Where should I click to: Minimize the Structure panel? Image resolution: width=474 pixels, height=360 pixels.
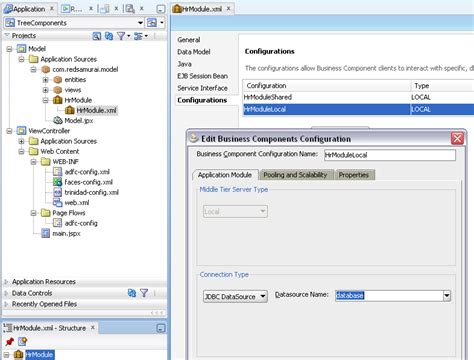(x=160, y=328)
